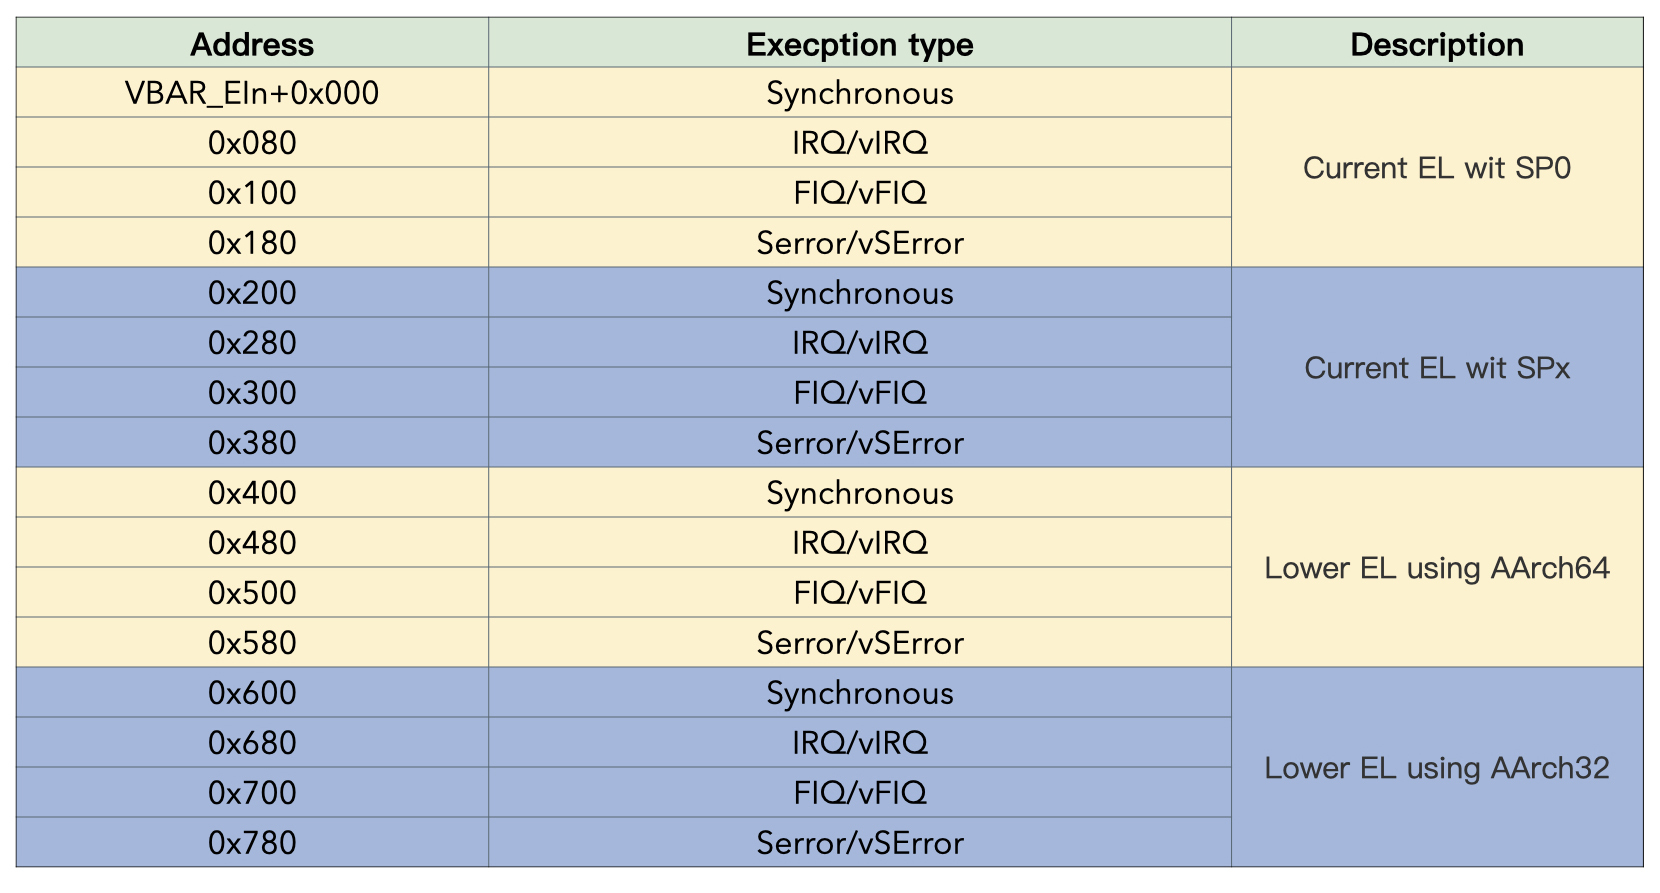Click the Address column header
This screenshot has height=893, width=1660.
[x=252, y=44]
